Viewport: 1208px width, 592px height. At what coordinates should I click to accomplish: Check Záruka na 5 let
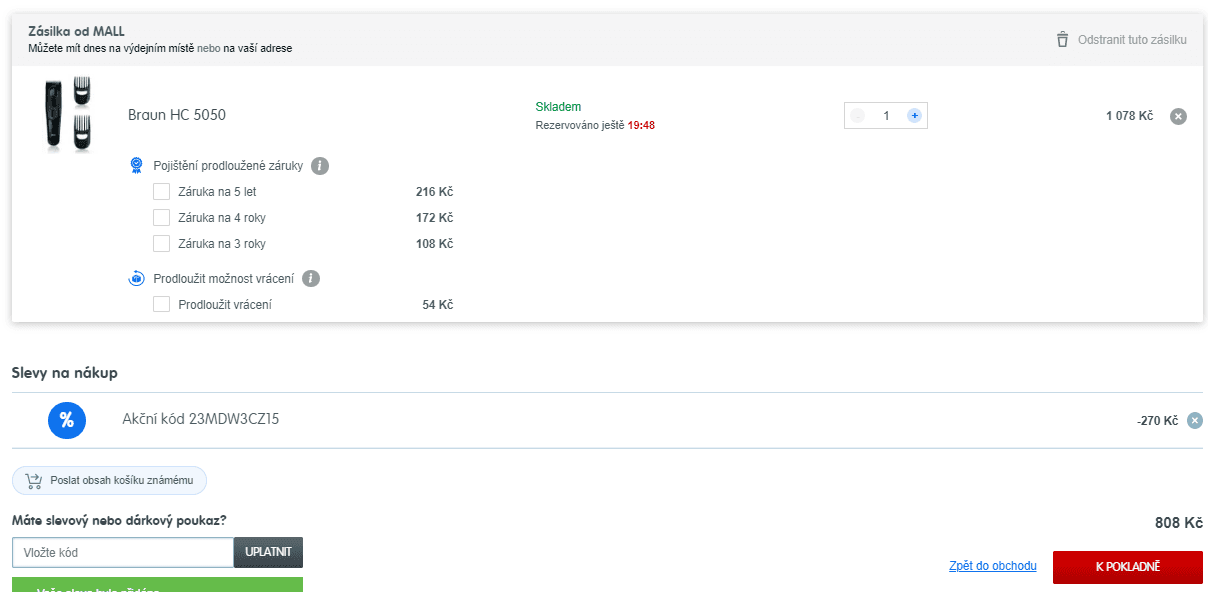(161, 192)
